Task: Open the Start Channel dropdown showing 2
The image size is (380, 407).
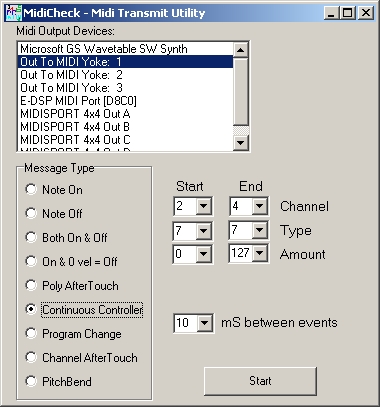Action: point(203,206)
